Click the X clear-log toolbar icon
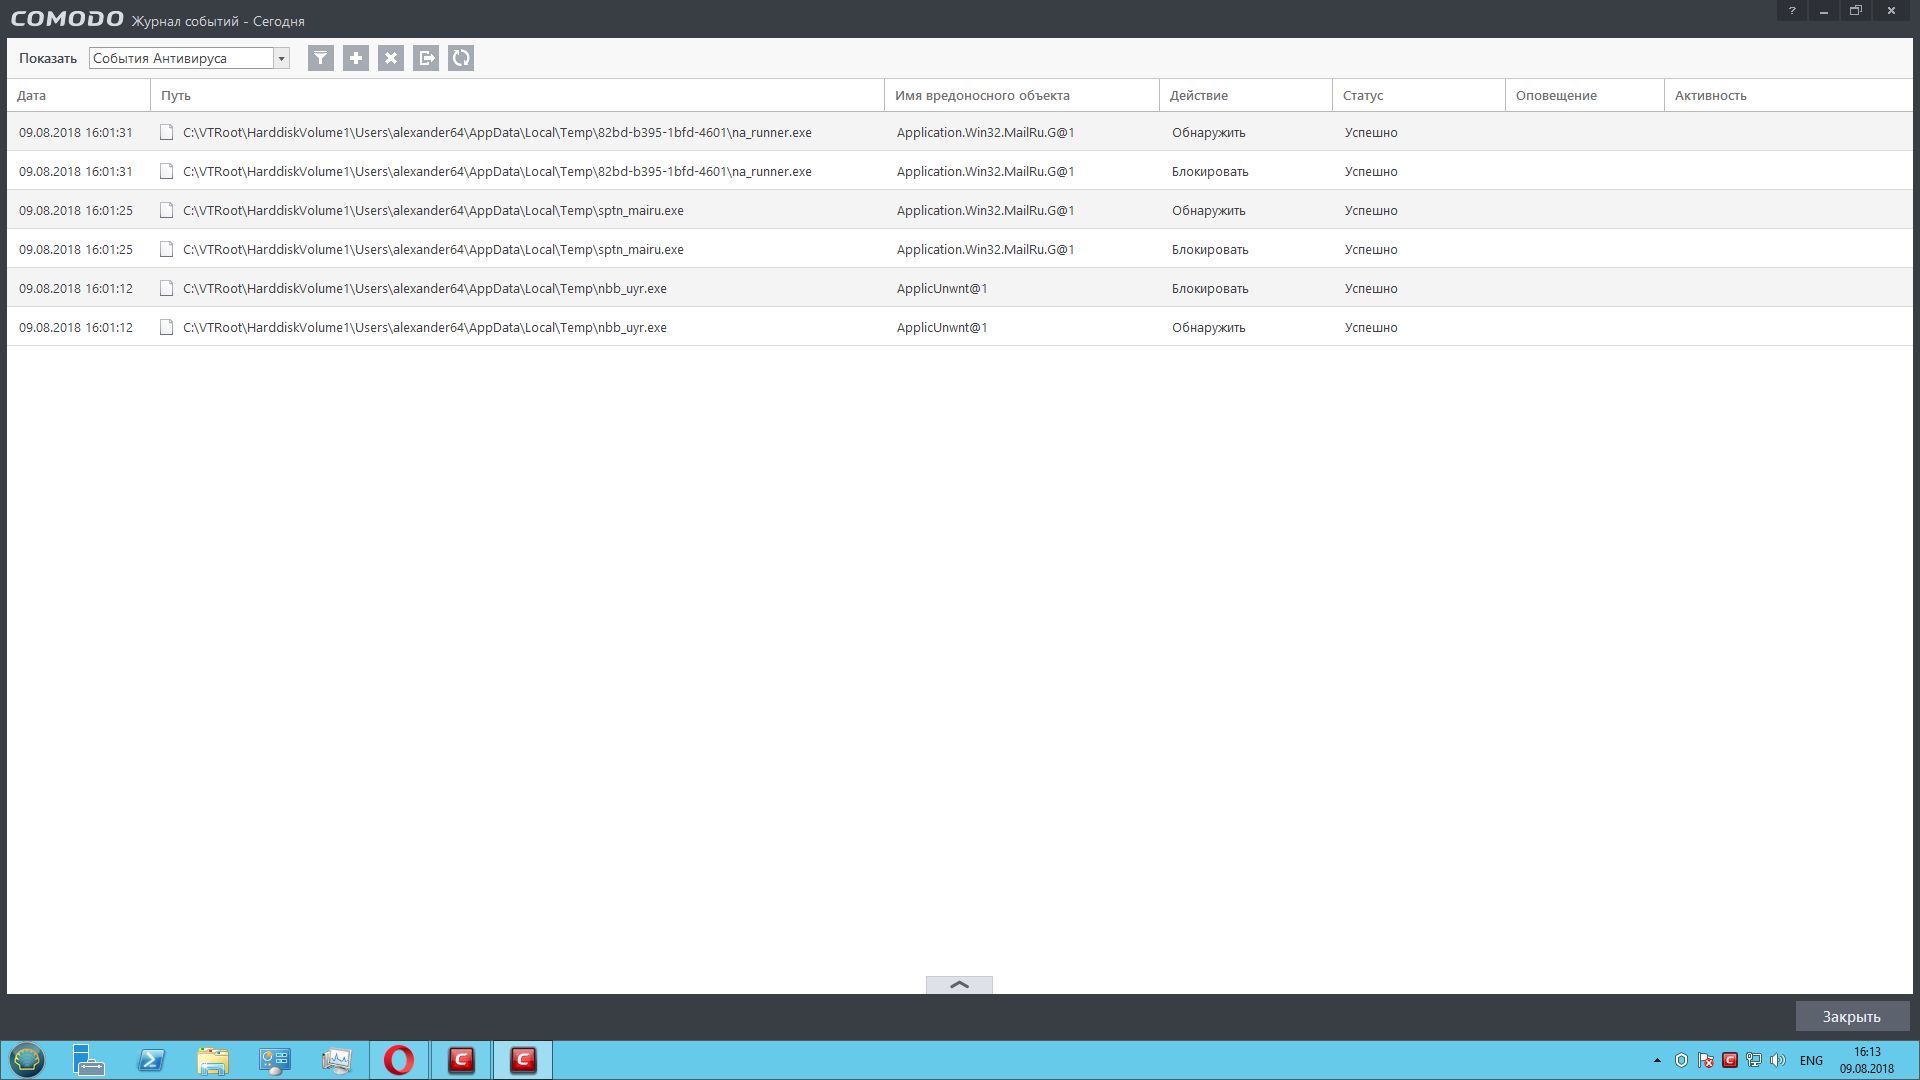This screenshot has width=1920, height=1080. click(x=391, y=58)
